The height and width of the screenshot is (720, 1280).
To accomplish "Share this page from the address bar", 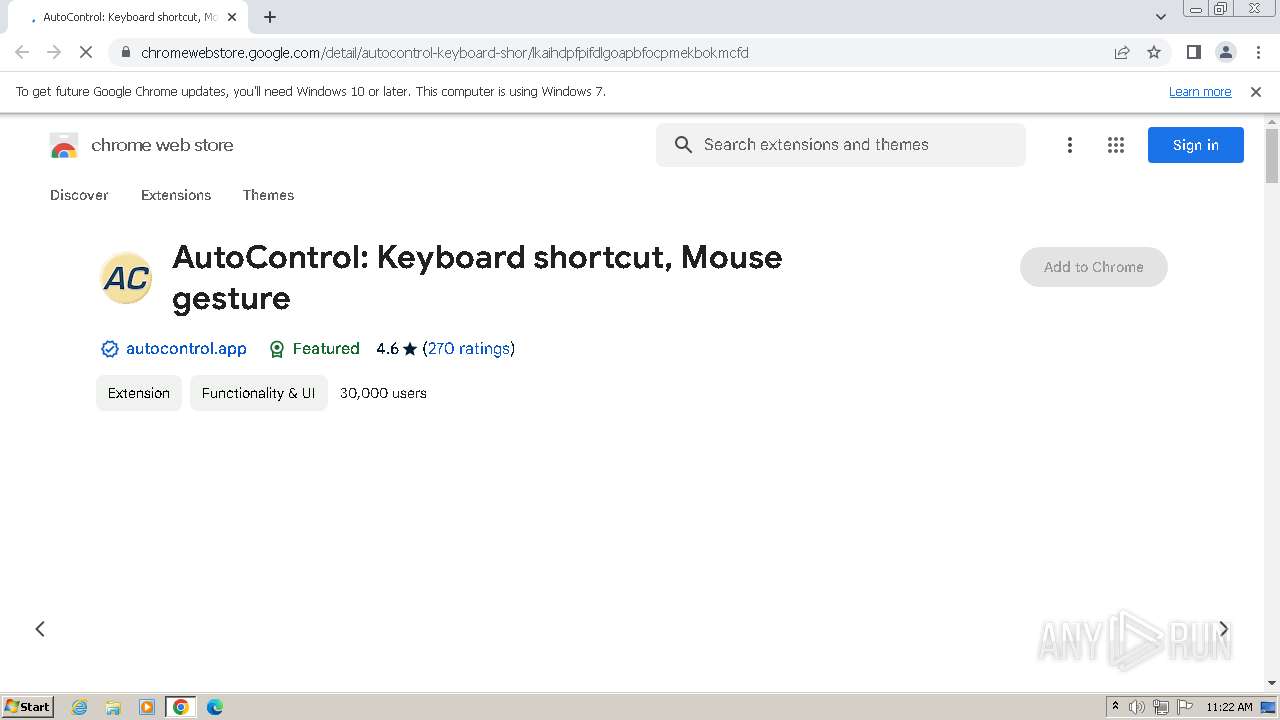I will point(1122,53).
